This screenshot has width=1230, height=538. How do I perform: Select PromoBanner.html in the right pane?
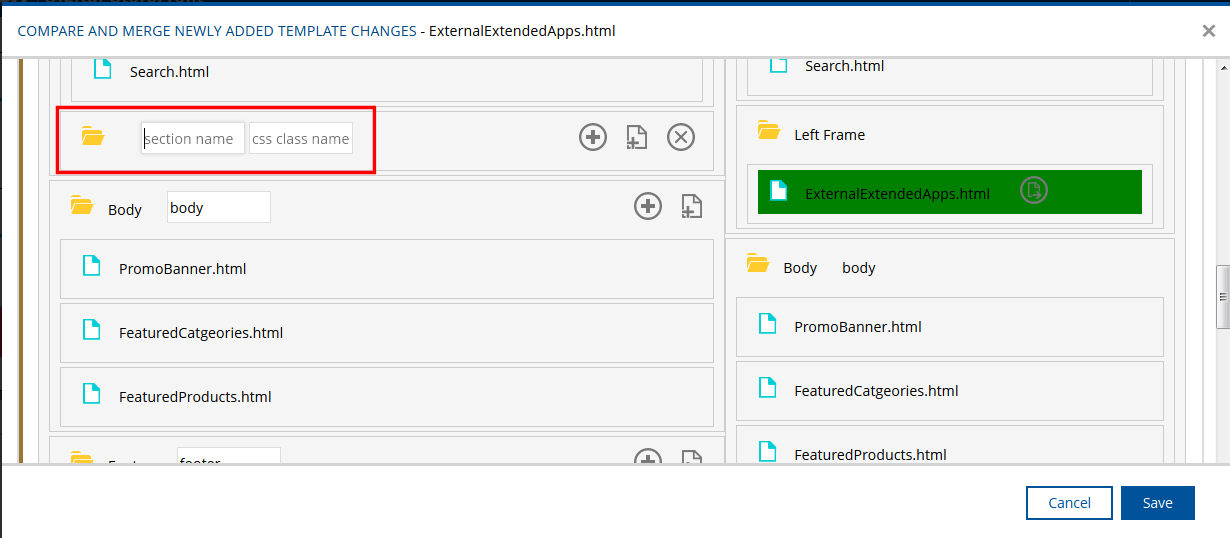(x=857, y=327)
